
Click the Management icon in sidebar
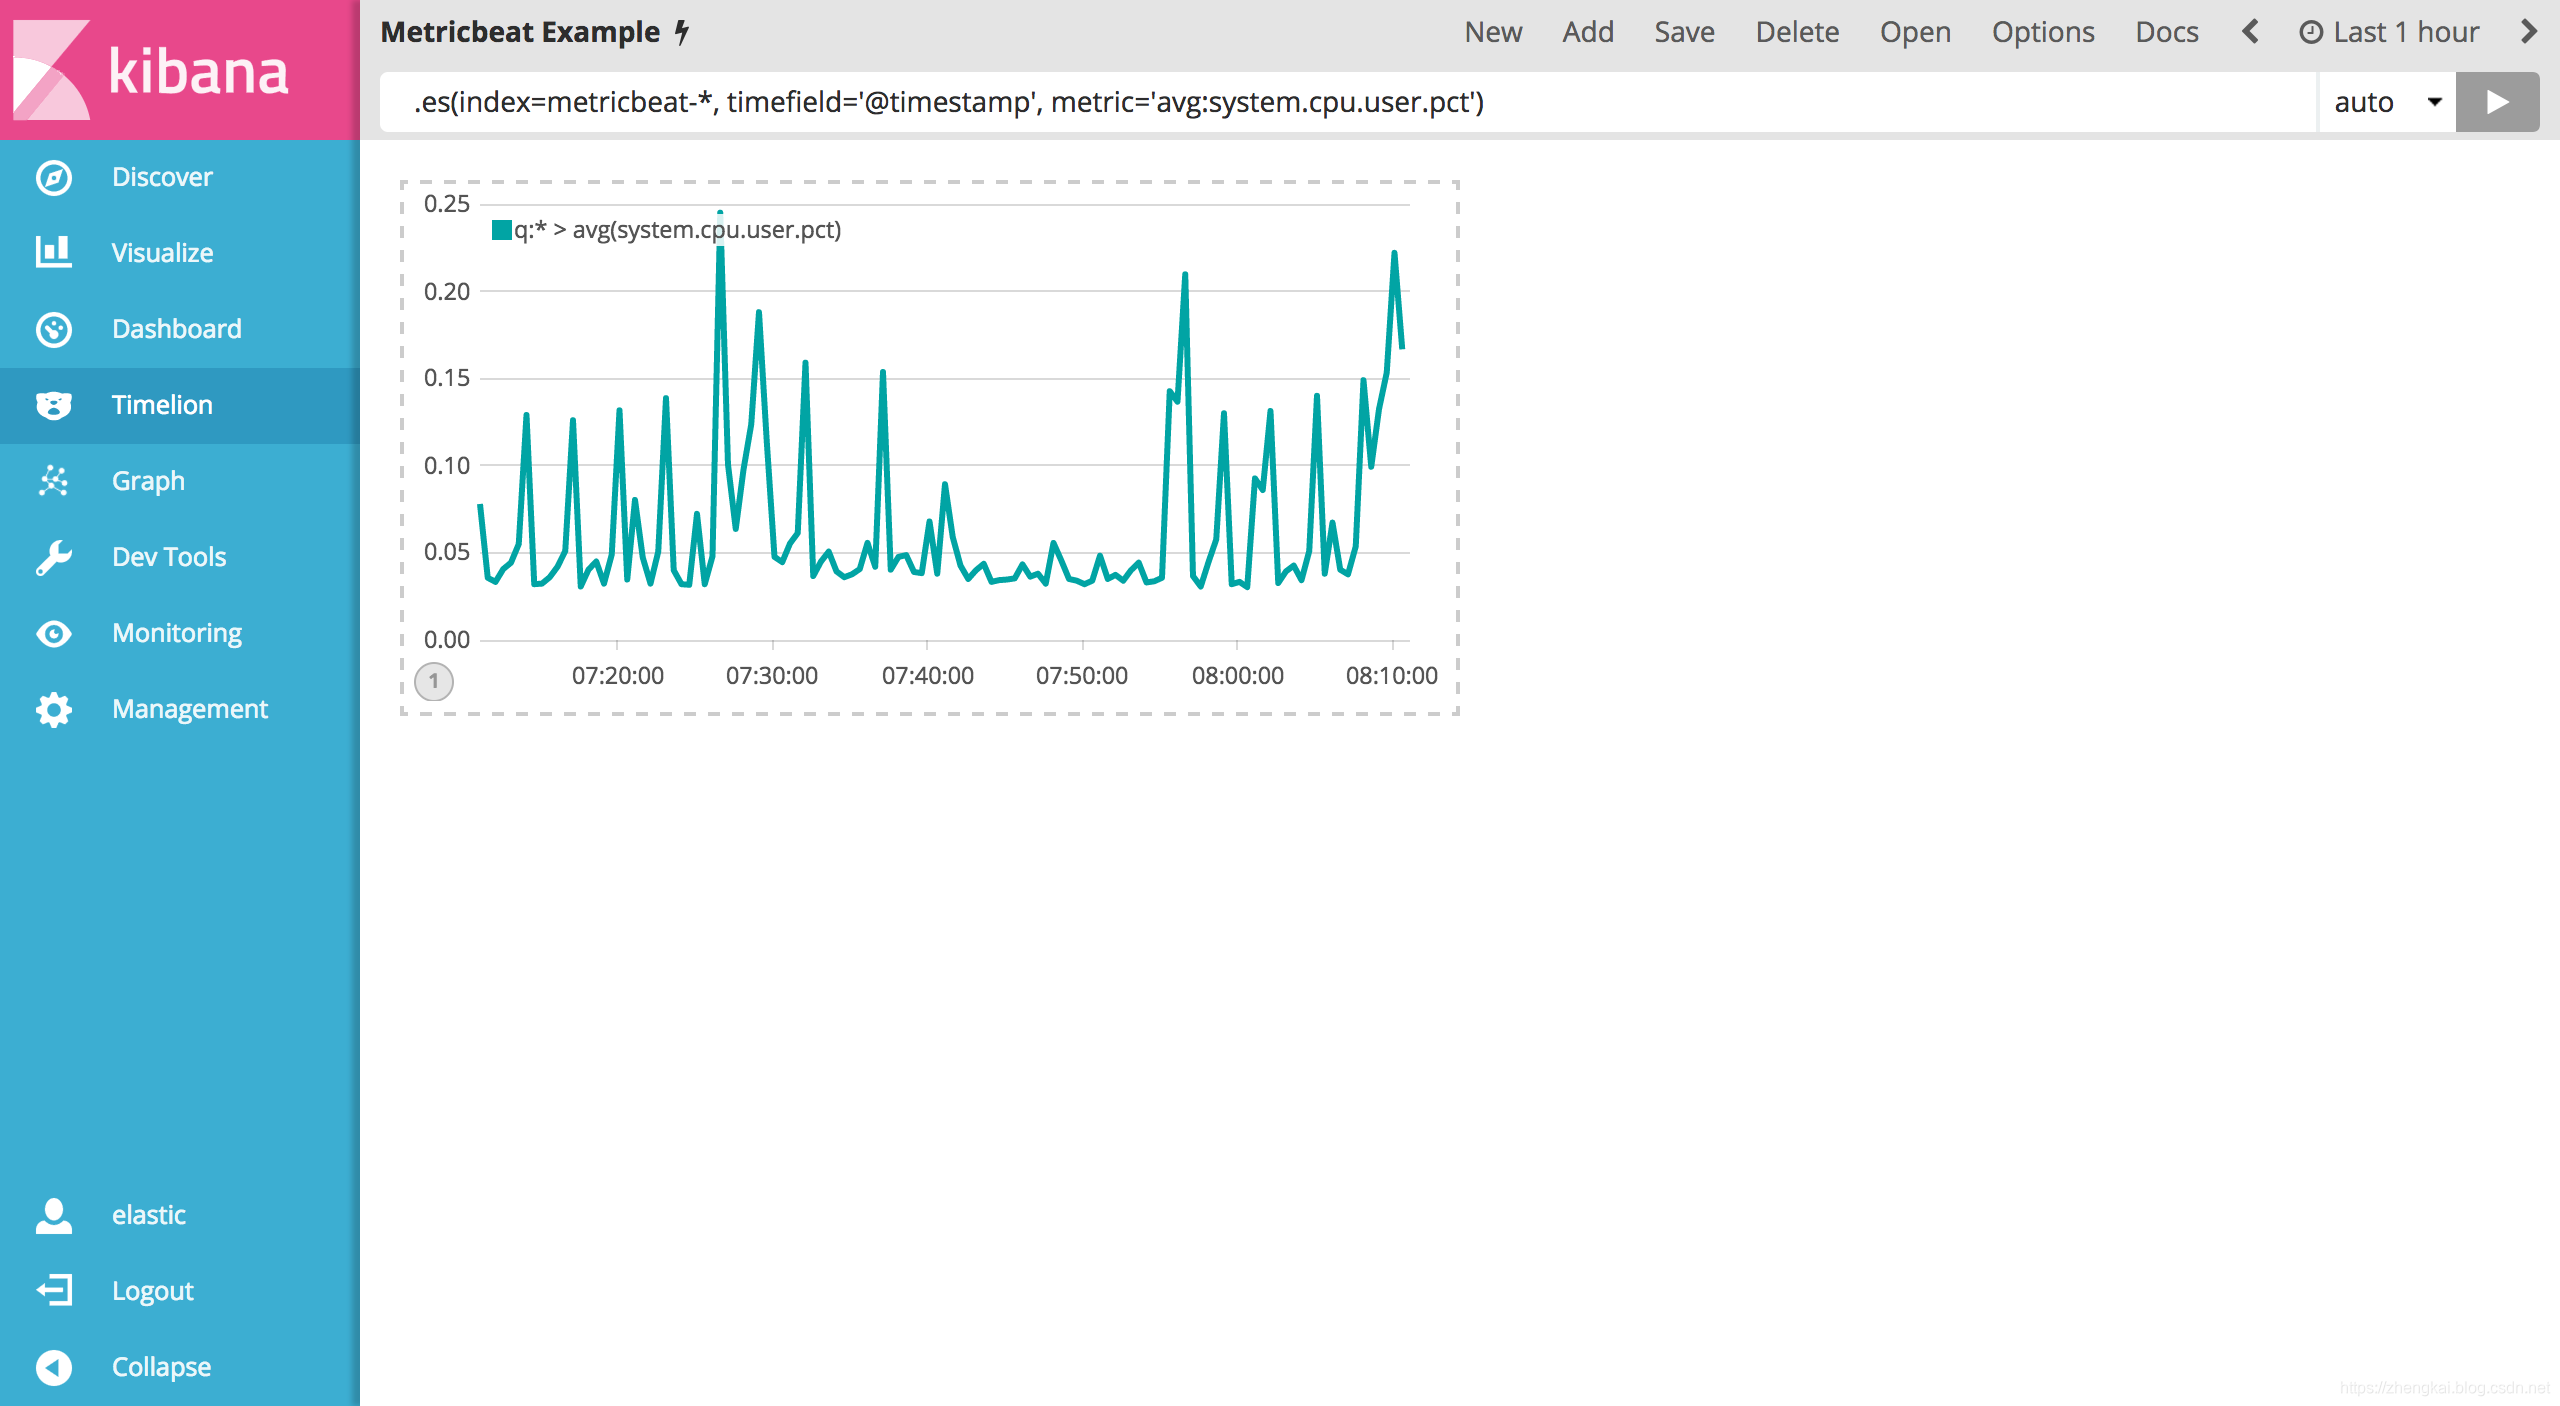click(x=52, y=708)
